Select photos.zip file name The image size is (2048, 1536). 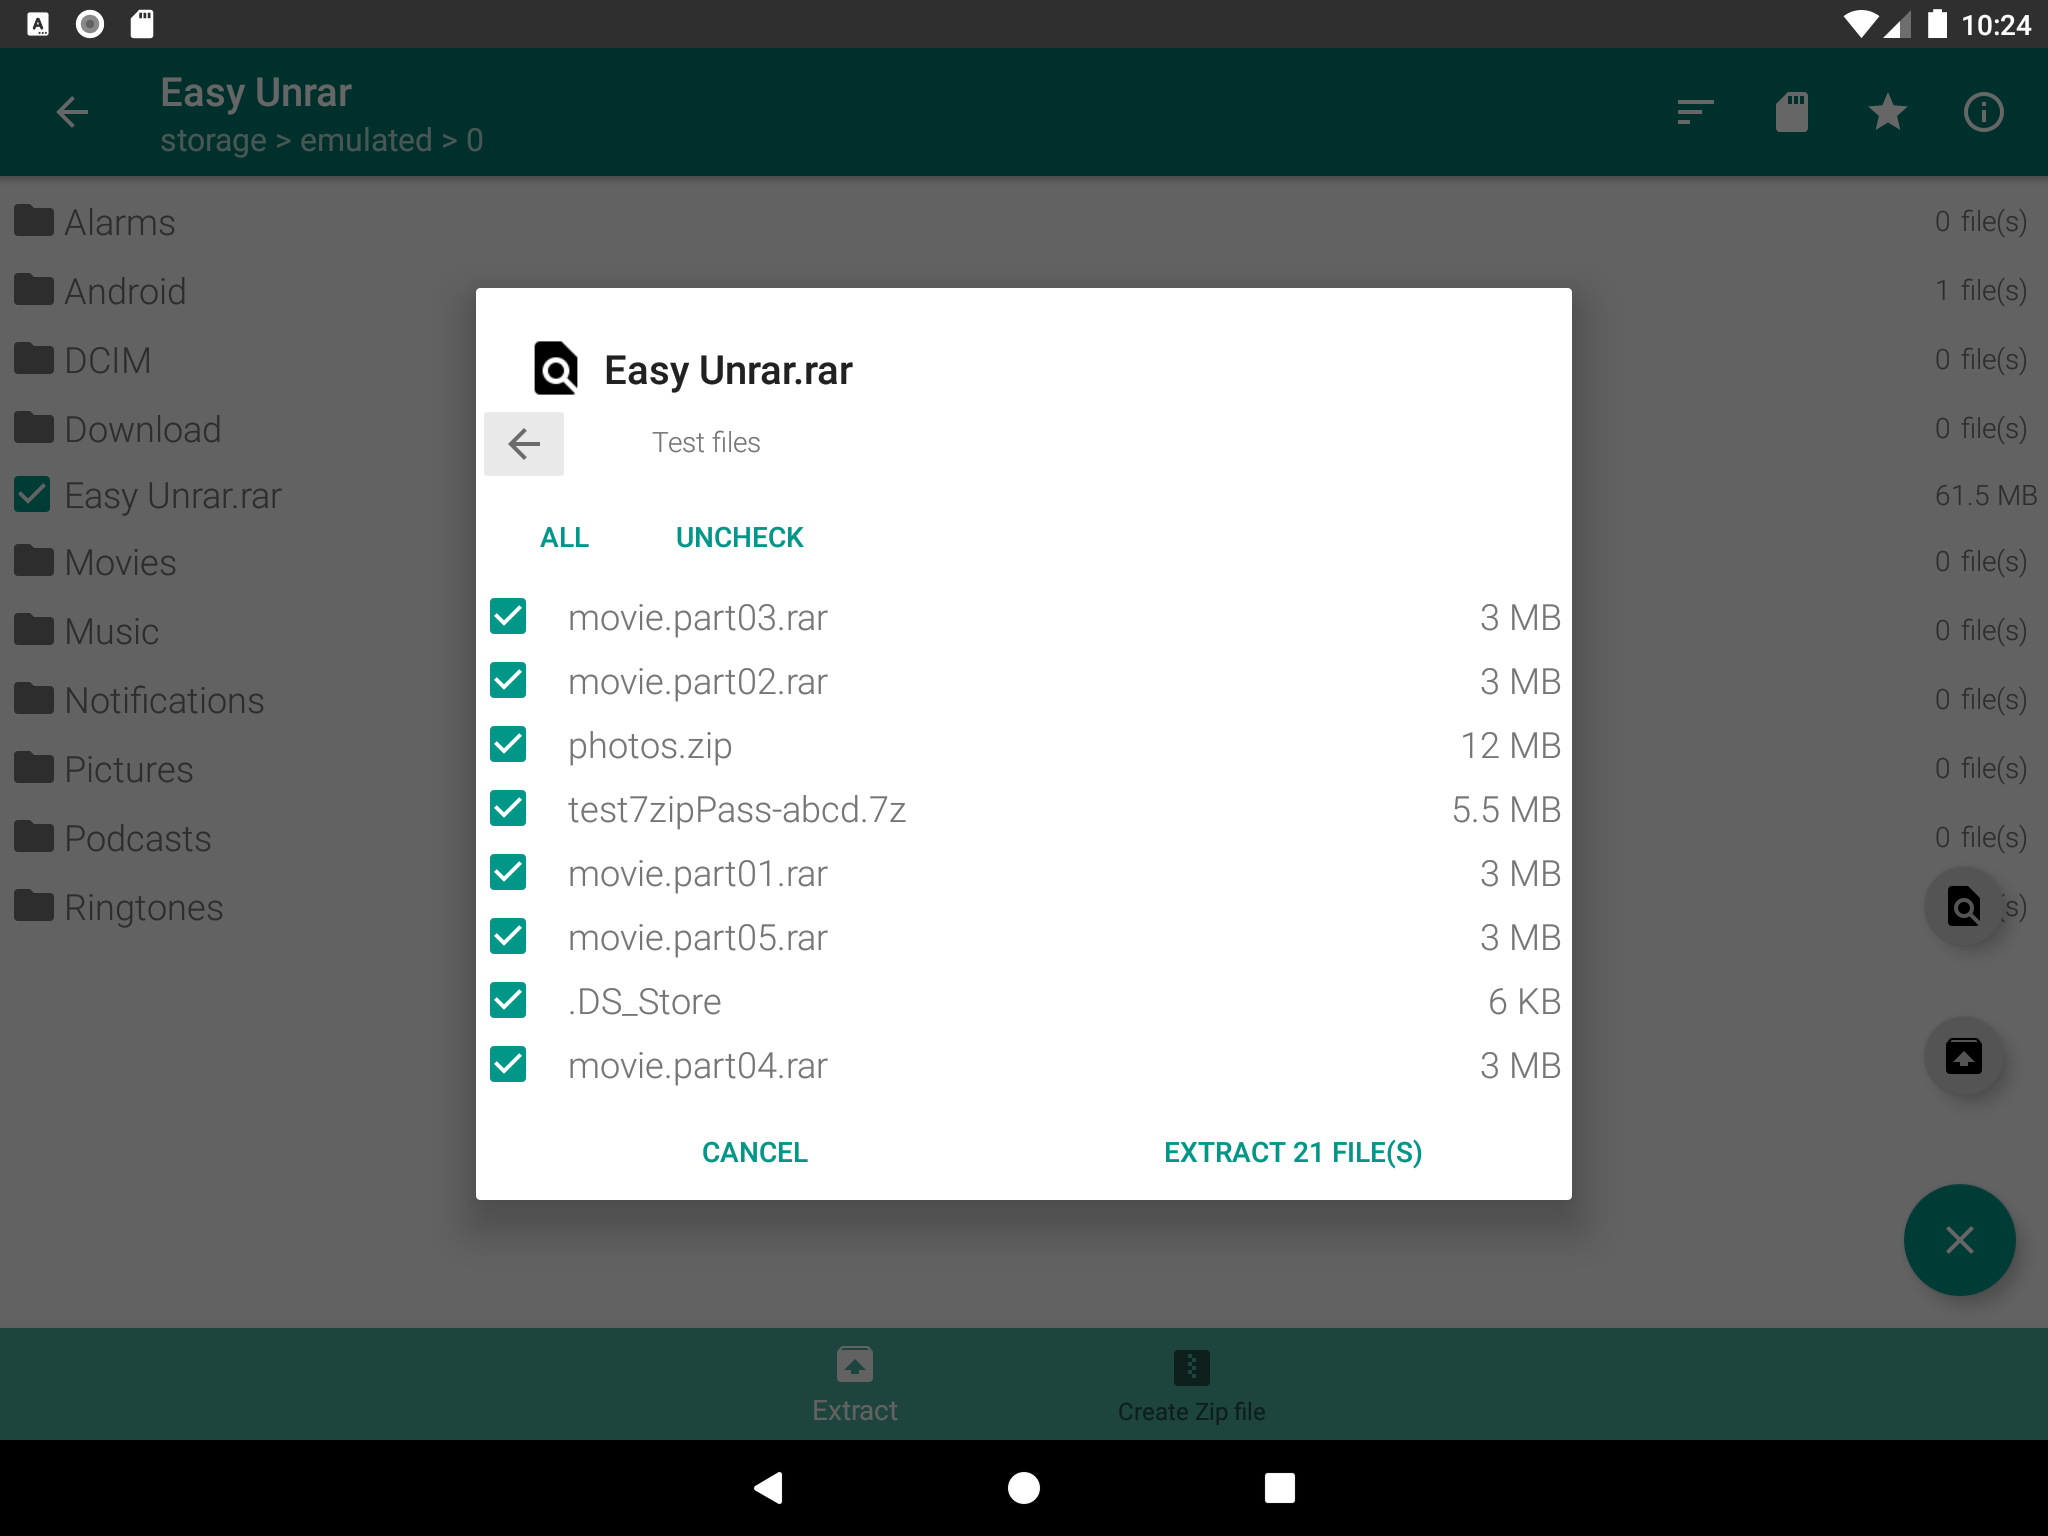coord(650,746)
